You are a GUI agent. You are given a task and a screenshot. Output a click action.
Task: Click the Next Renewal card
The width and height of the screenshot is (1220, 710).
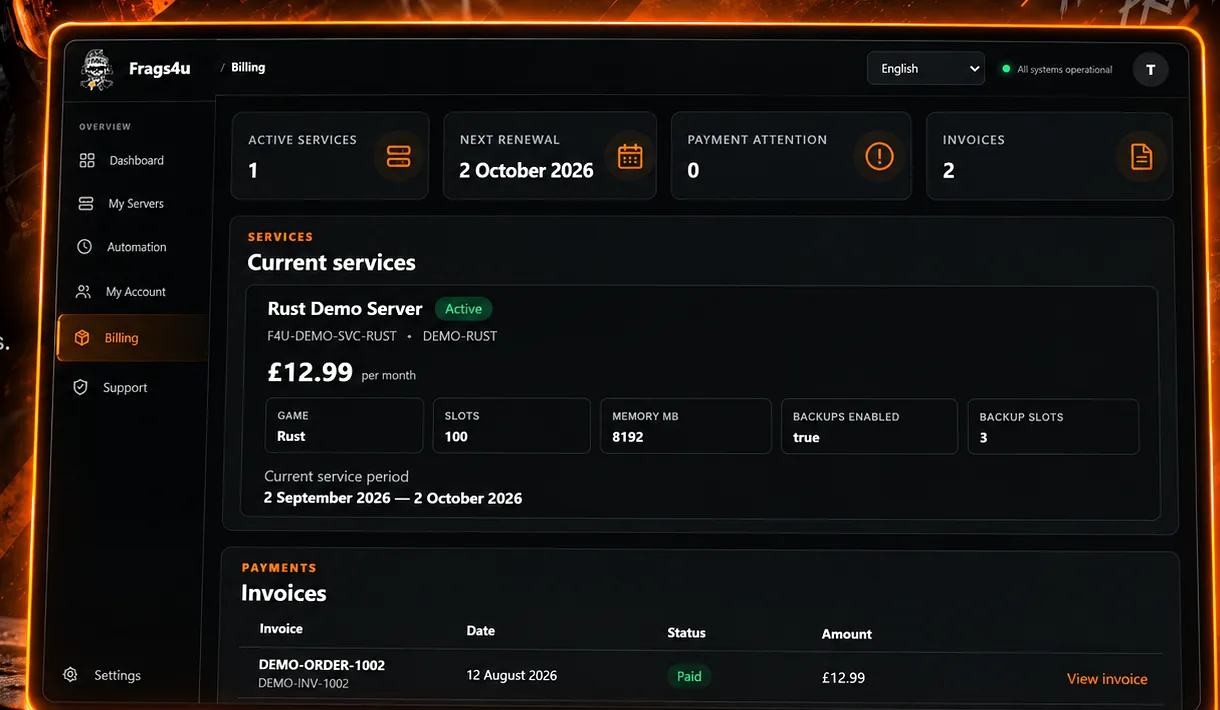(x=550, y=156)
